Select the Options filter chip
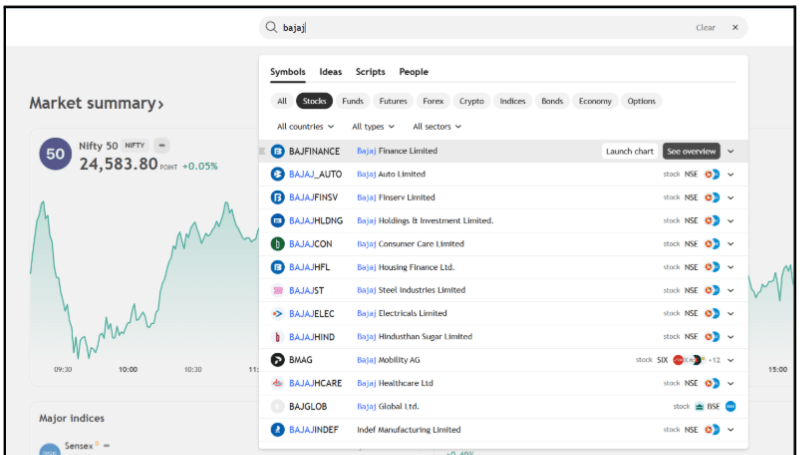Image resolution: width=800 pixels, height=455 pixels. coord(641,101)
